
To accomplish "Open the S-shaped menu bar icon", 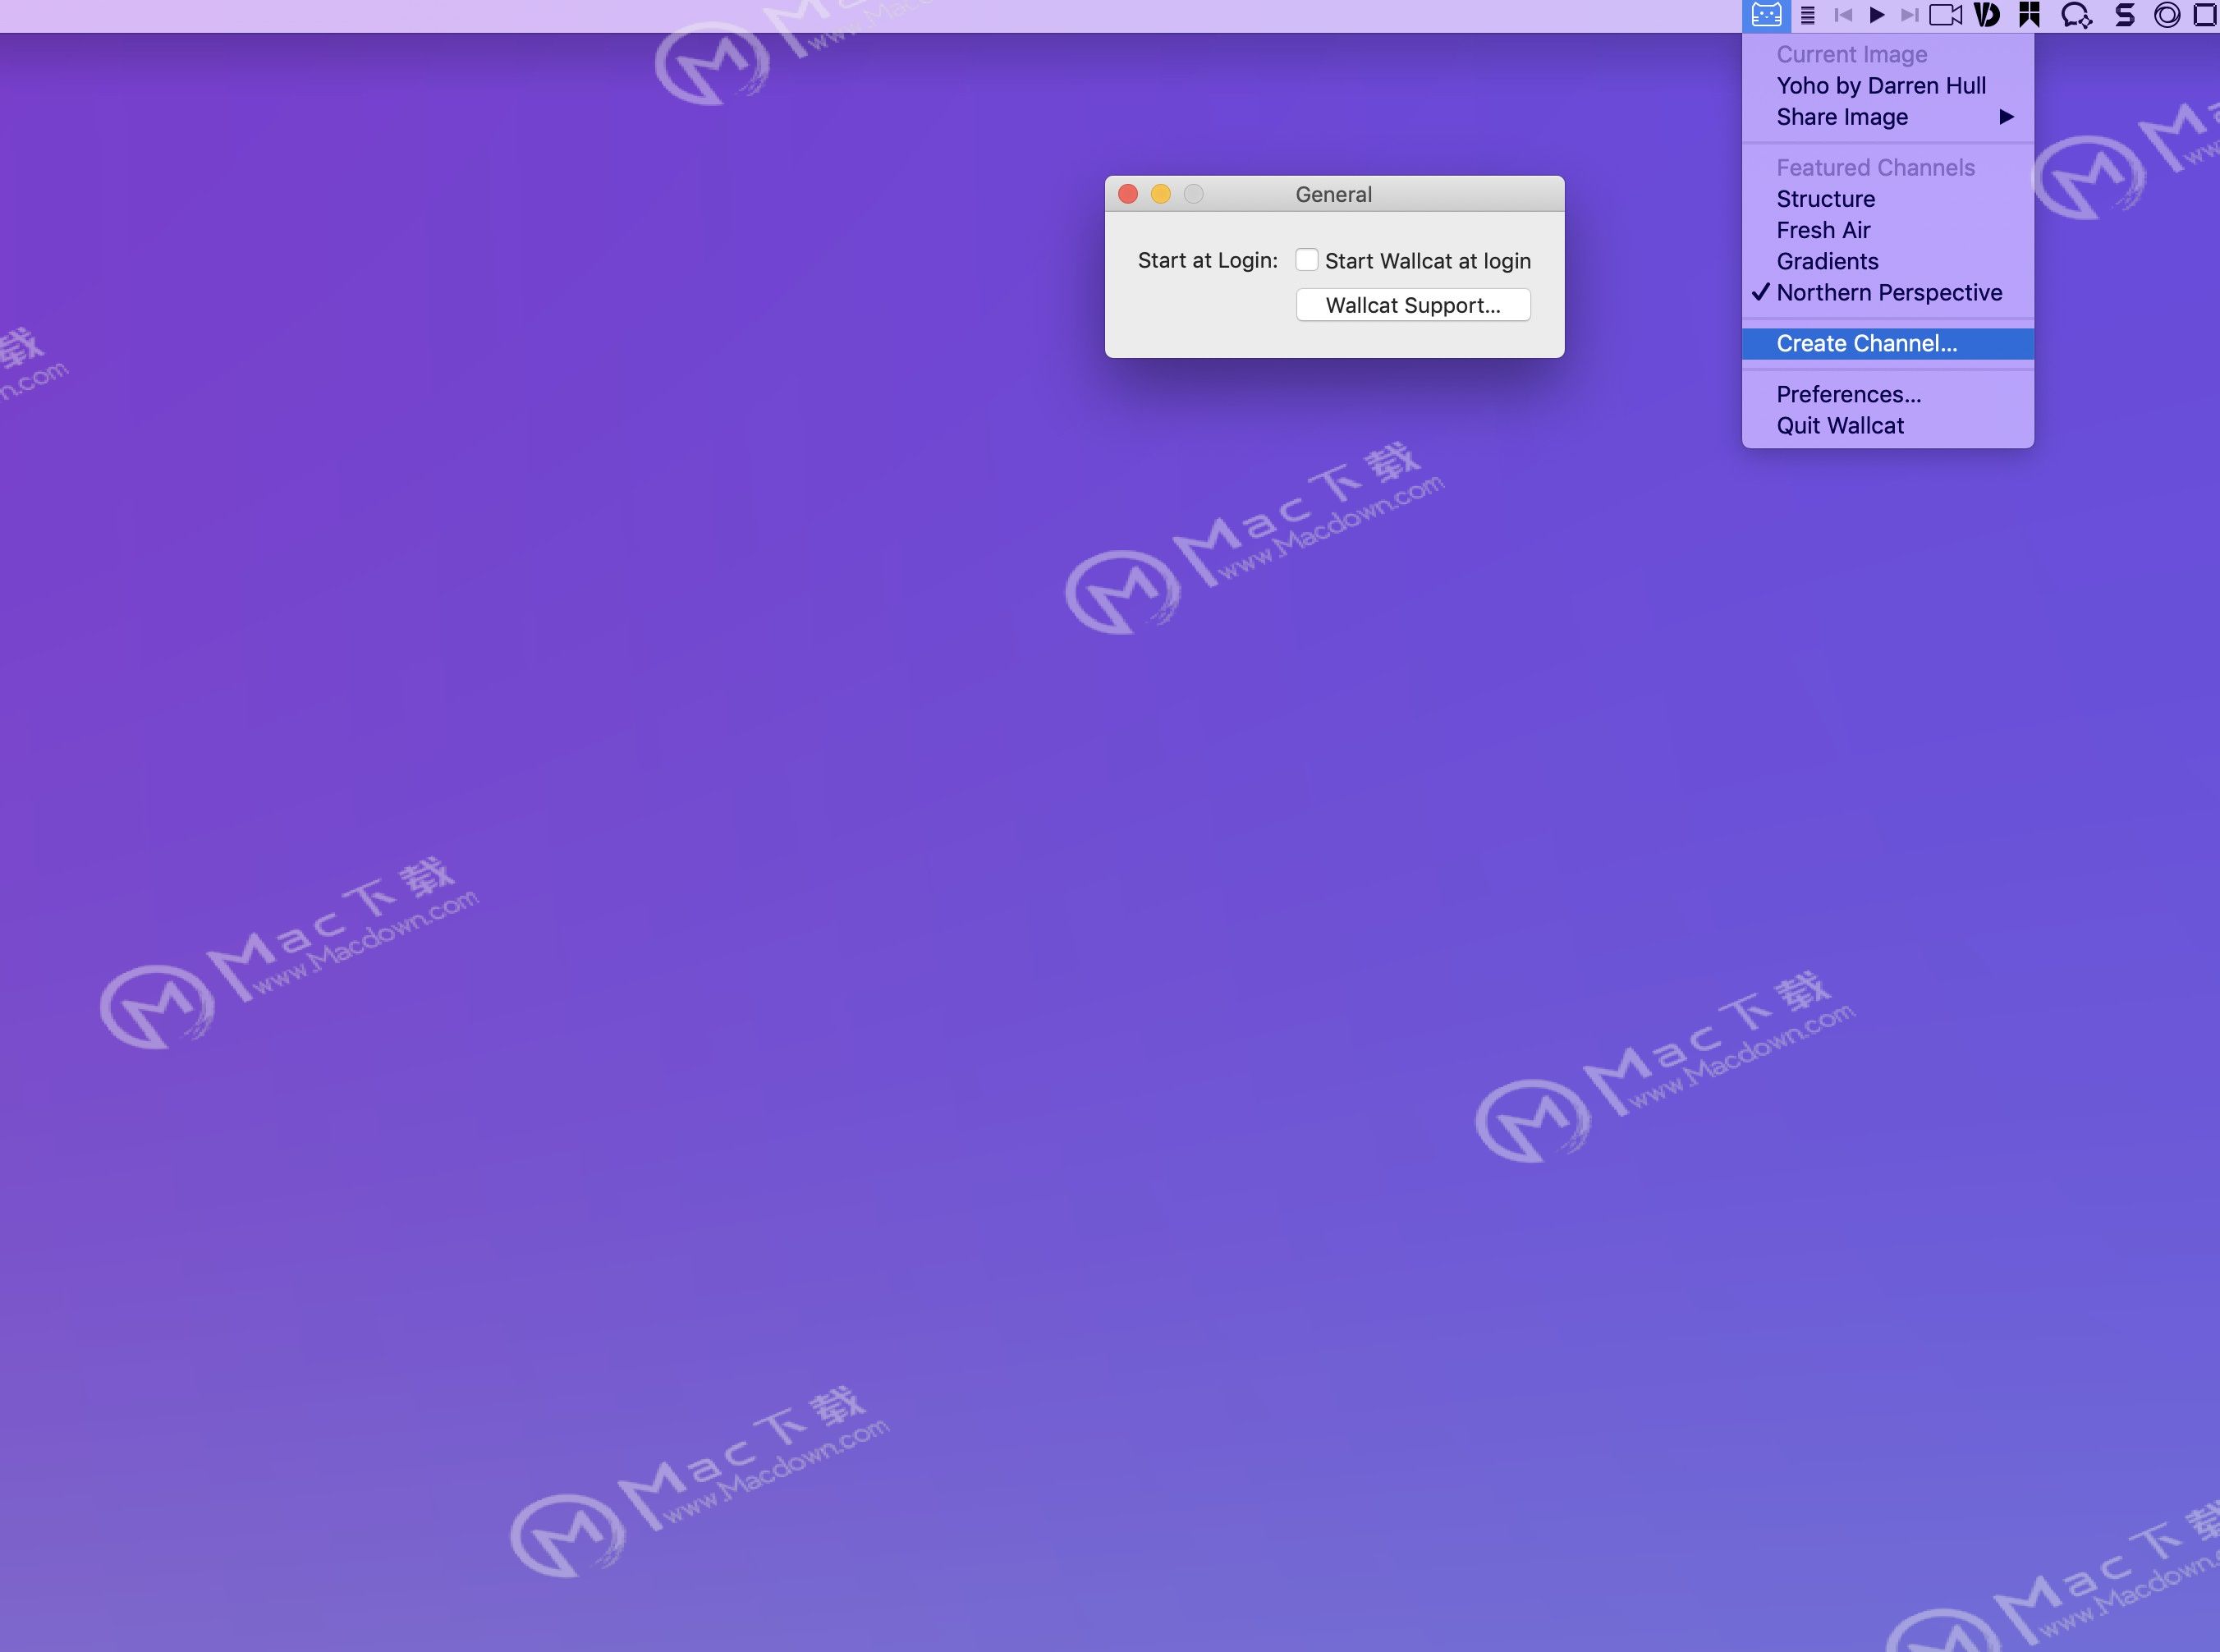I will pos(2125,15).
